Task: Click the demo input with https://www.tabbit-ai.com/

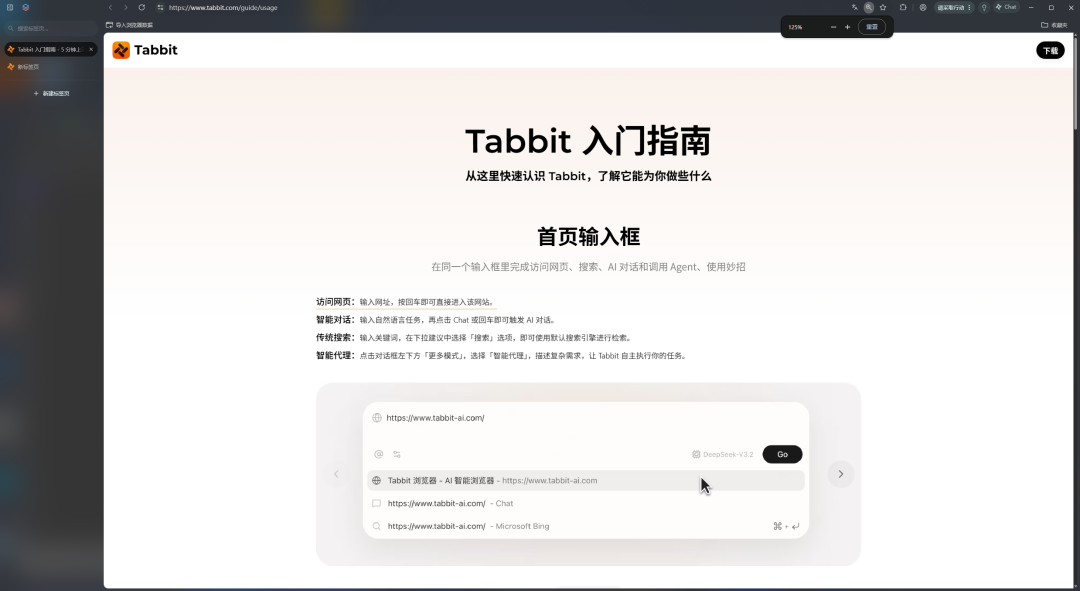Action: tap(585, 418)
